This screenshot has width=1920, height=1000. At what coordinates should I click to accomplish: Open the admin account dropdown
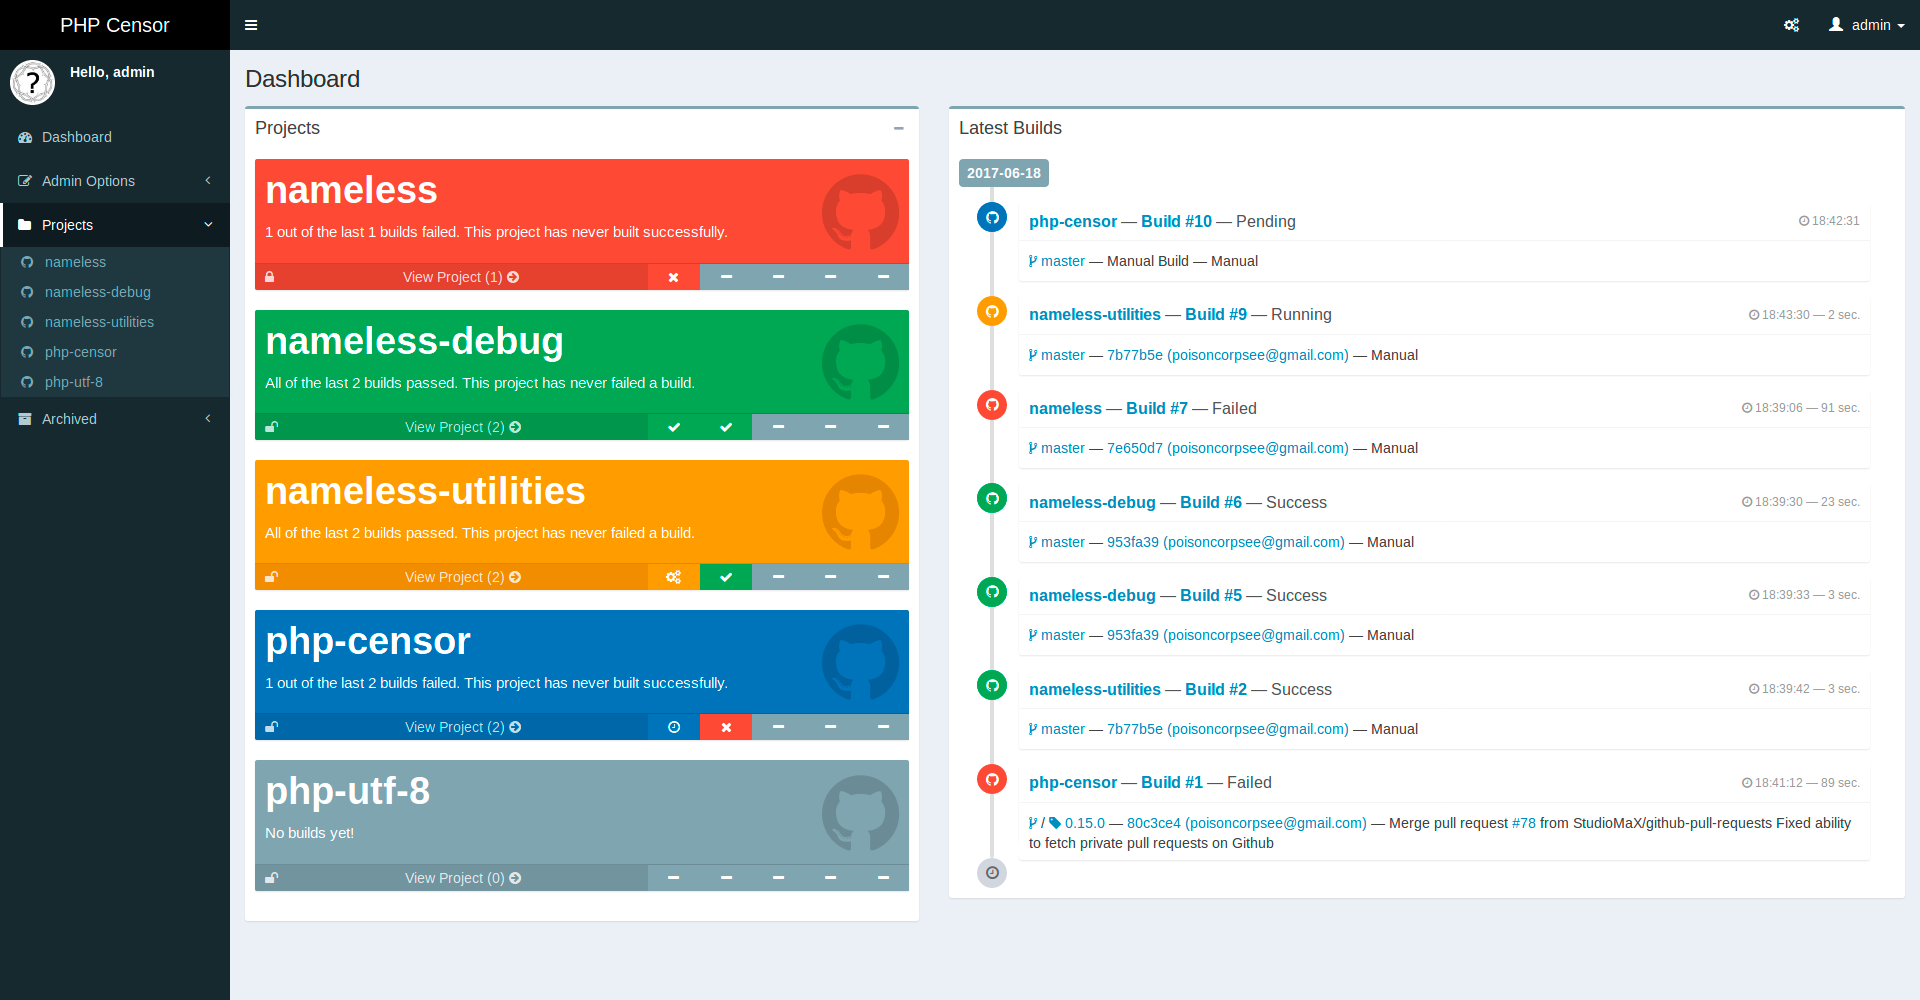(x=1866, y=24)
